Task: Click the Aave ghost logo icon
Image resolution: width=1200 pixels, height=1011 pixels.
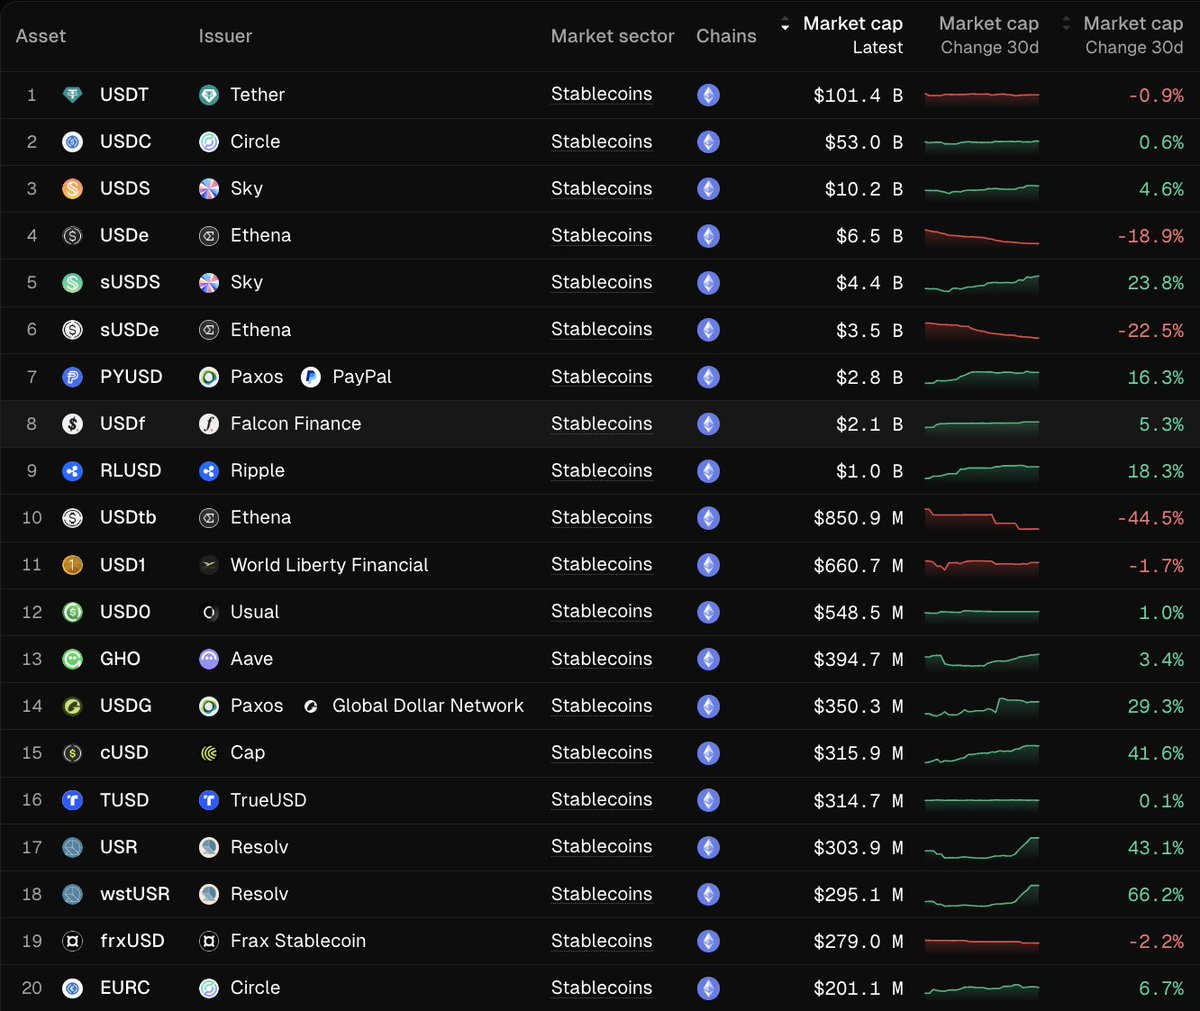Action: coord(209,659)
